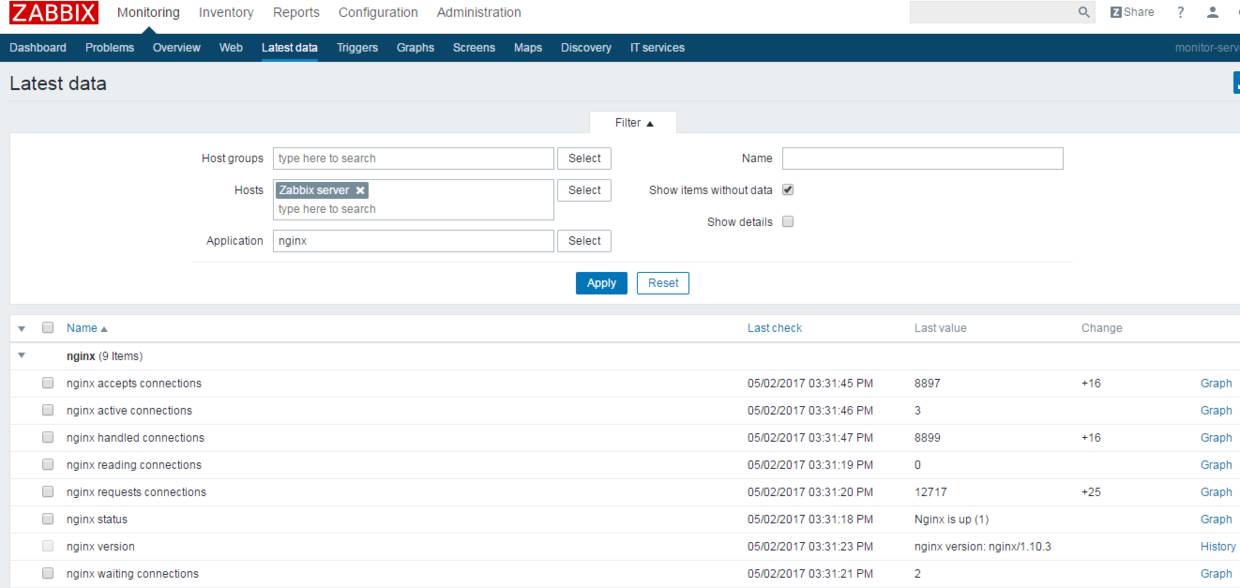The image size is (1240, 588).
Task: Go to the Maps submenu
Action: (x=528, y=48)
